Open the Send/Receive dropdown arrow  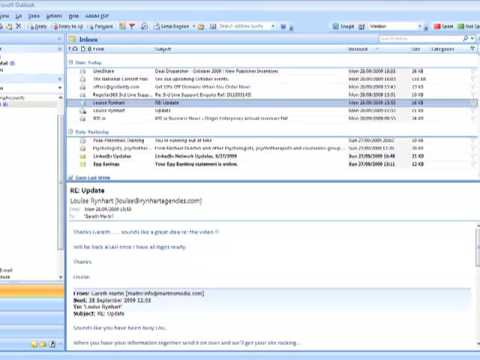click(194, 26)
